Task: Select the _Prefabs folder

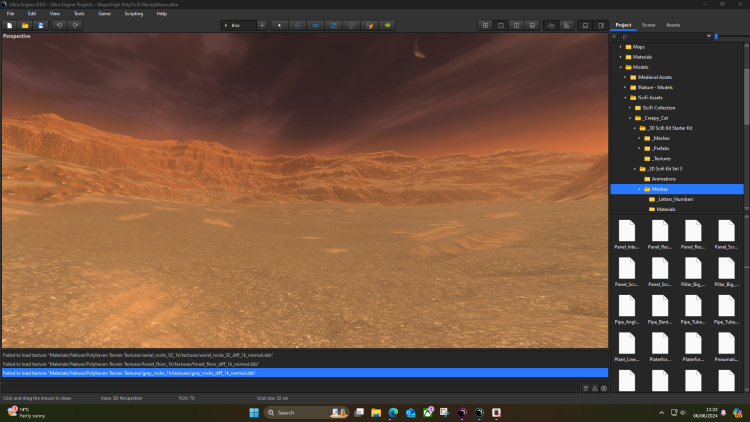Action: 657,148
